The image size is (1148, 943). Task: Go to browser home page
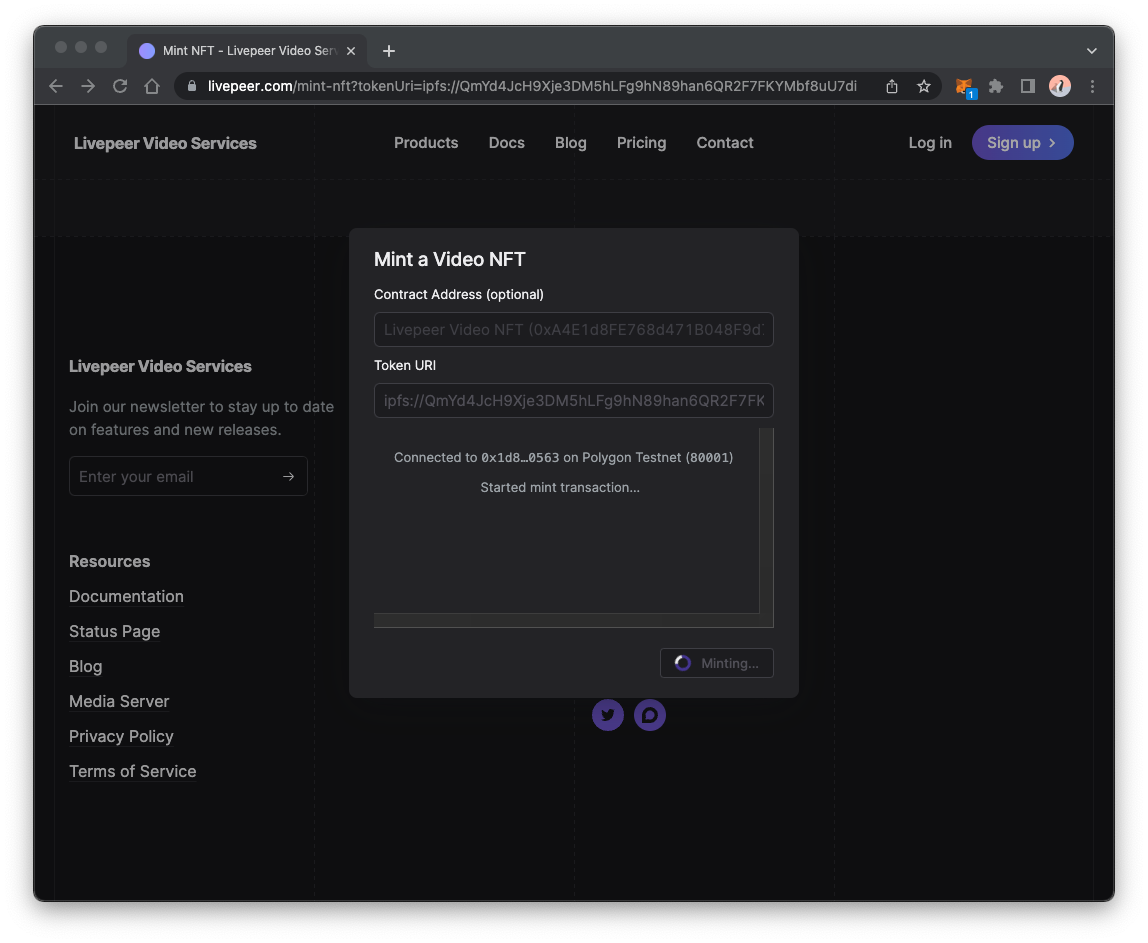152,86
